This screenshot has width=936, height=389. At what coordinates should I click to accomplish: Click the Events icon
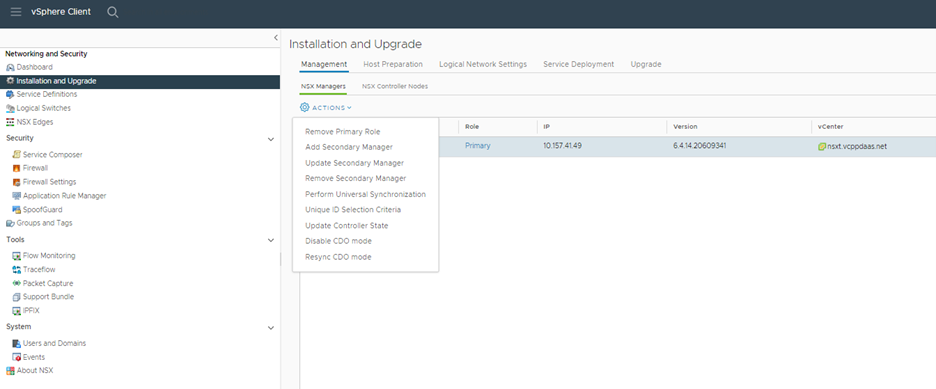click(x=17, y=357)
